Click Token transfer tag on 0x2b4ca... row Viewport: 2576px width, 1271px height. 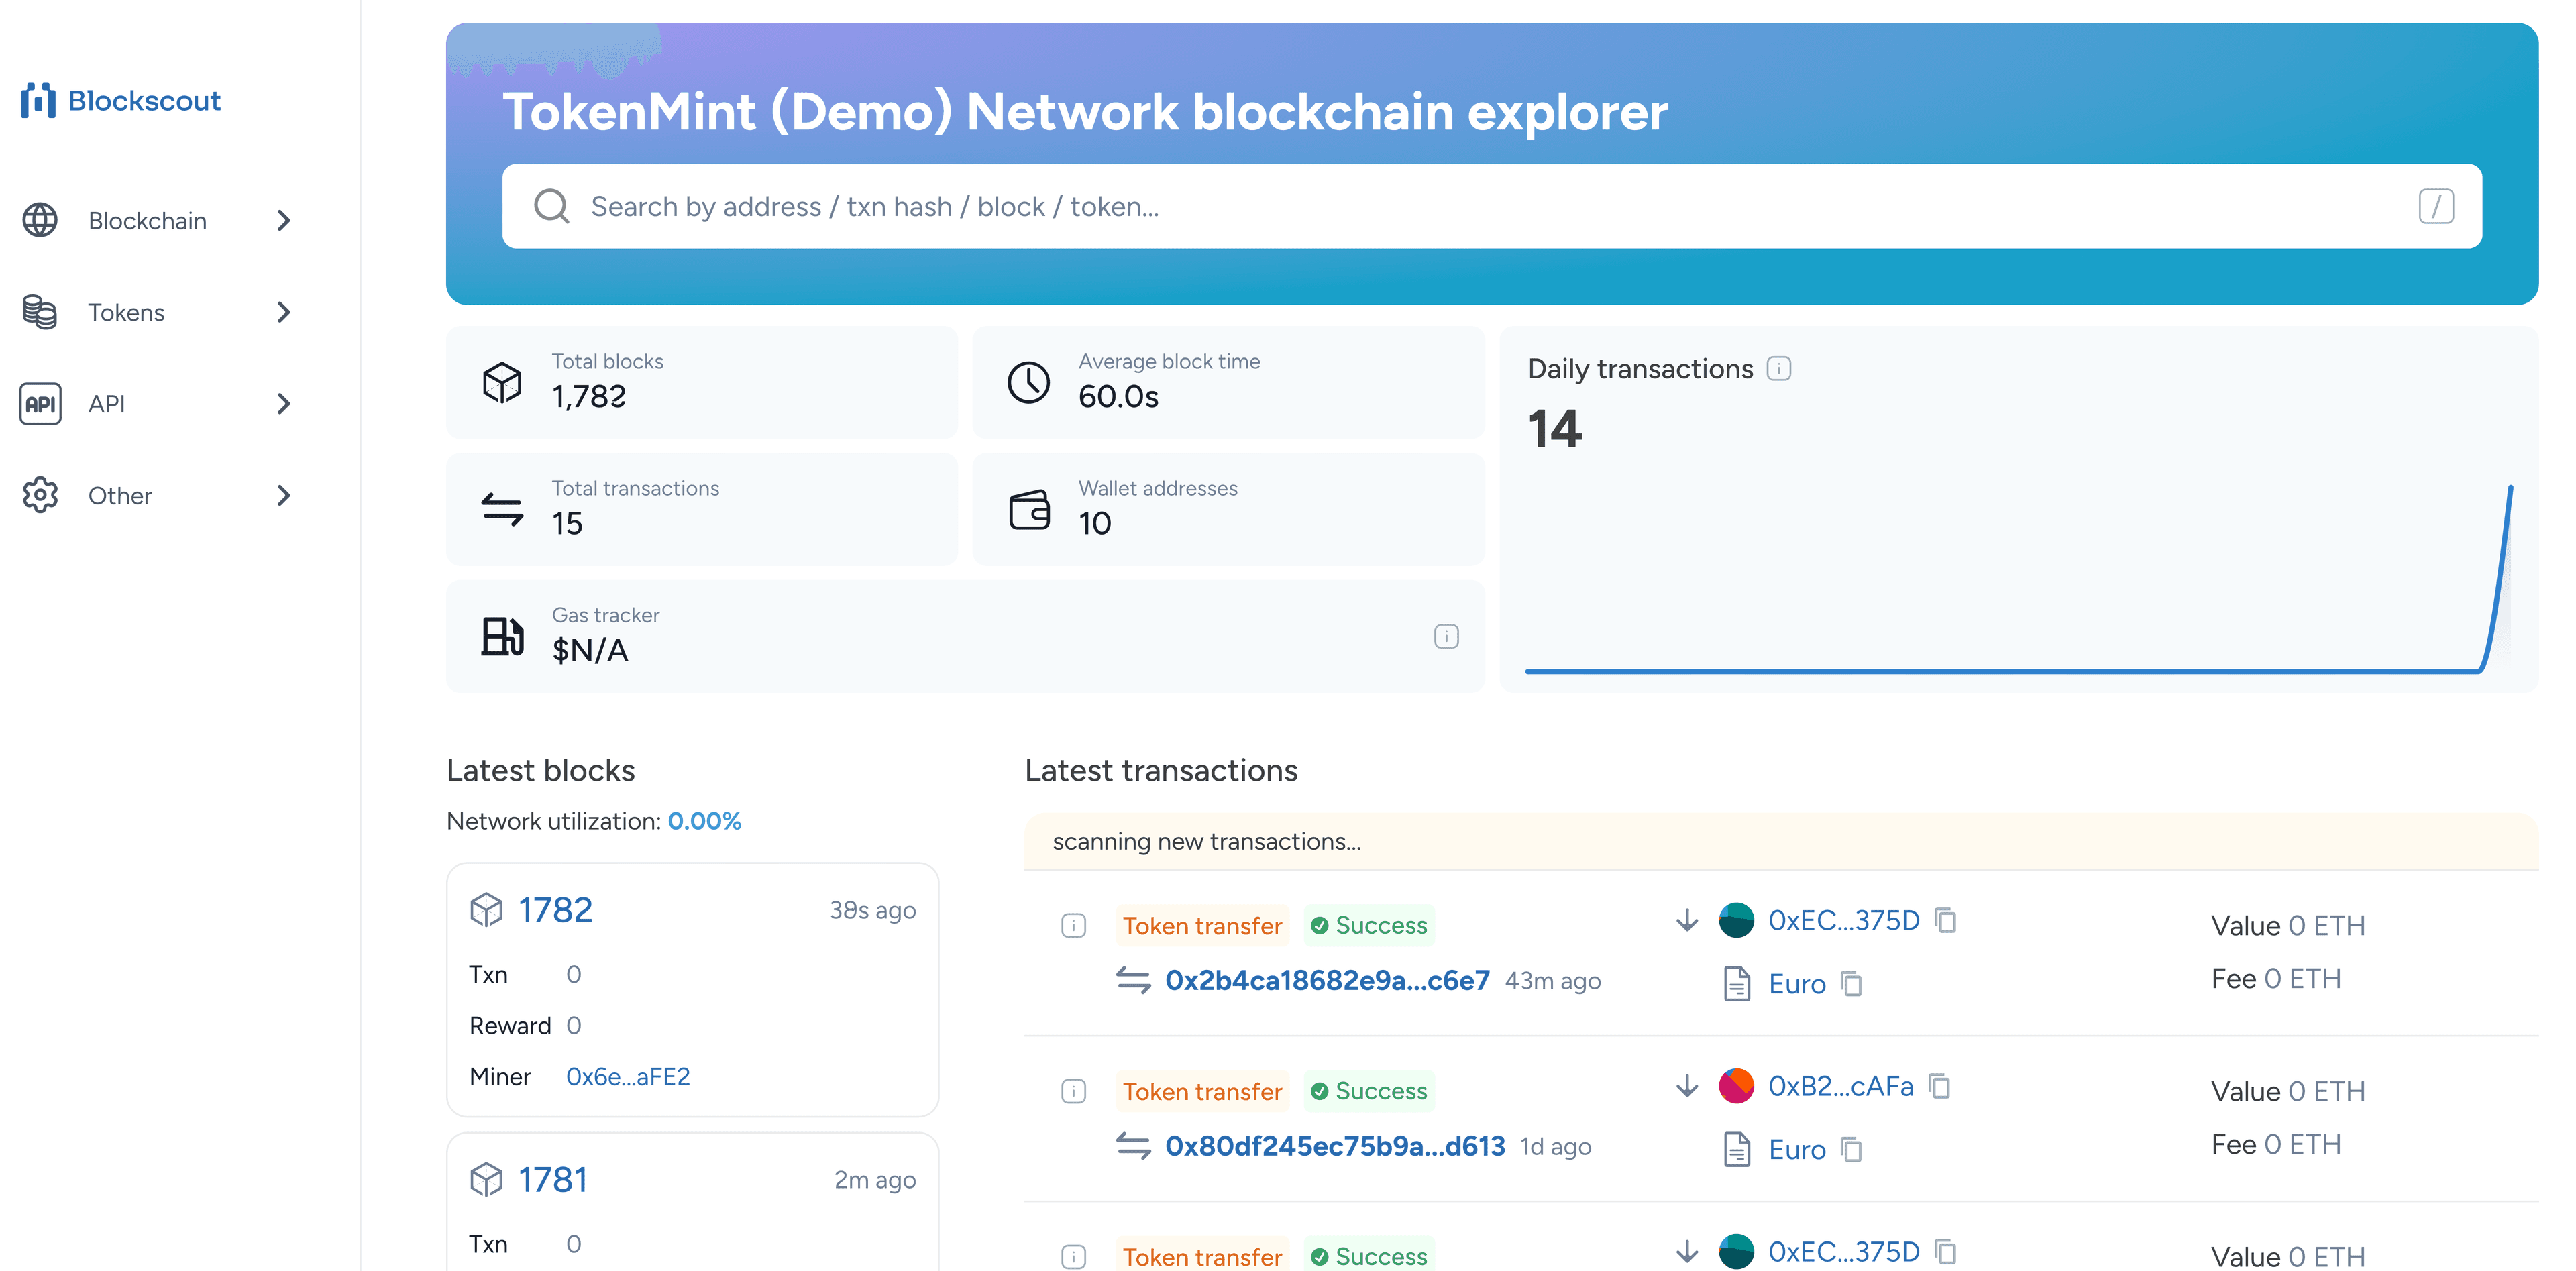(x=1202, y=925)
